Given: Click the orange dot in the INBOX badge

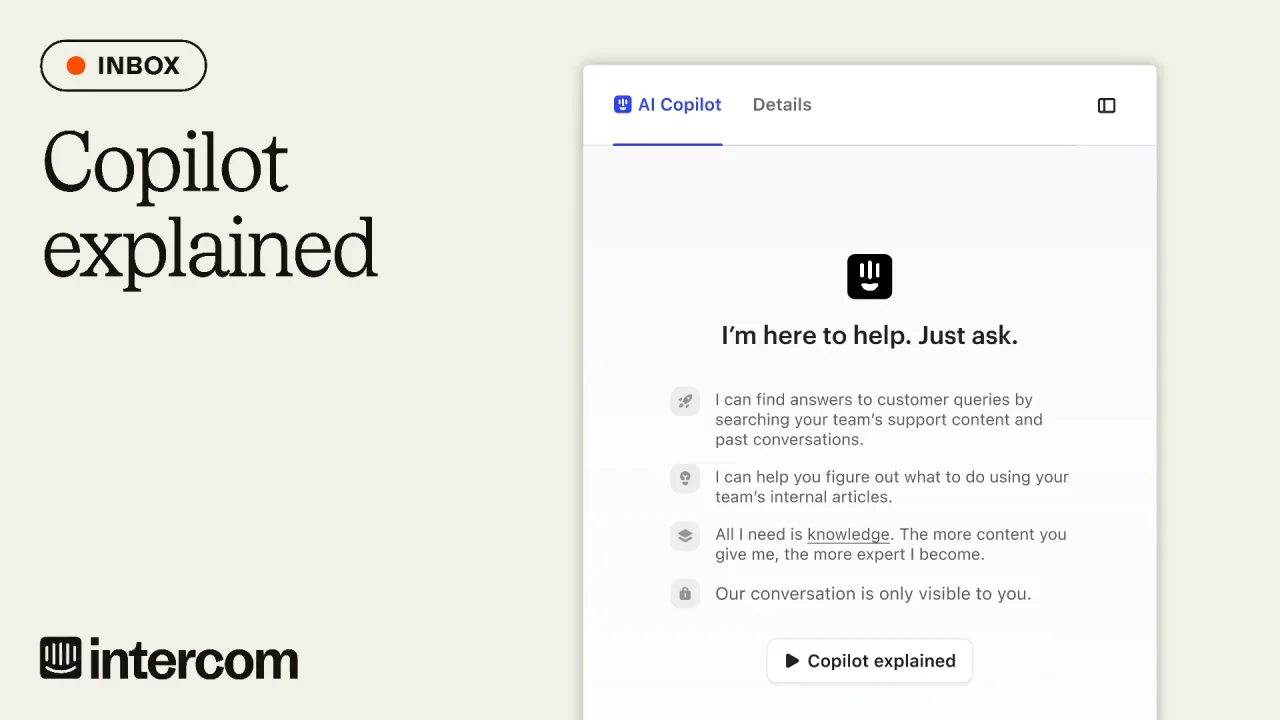Looking at the screenshot, I should point(76,66).
